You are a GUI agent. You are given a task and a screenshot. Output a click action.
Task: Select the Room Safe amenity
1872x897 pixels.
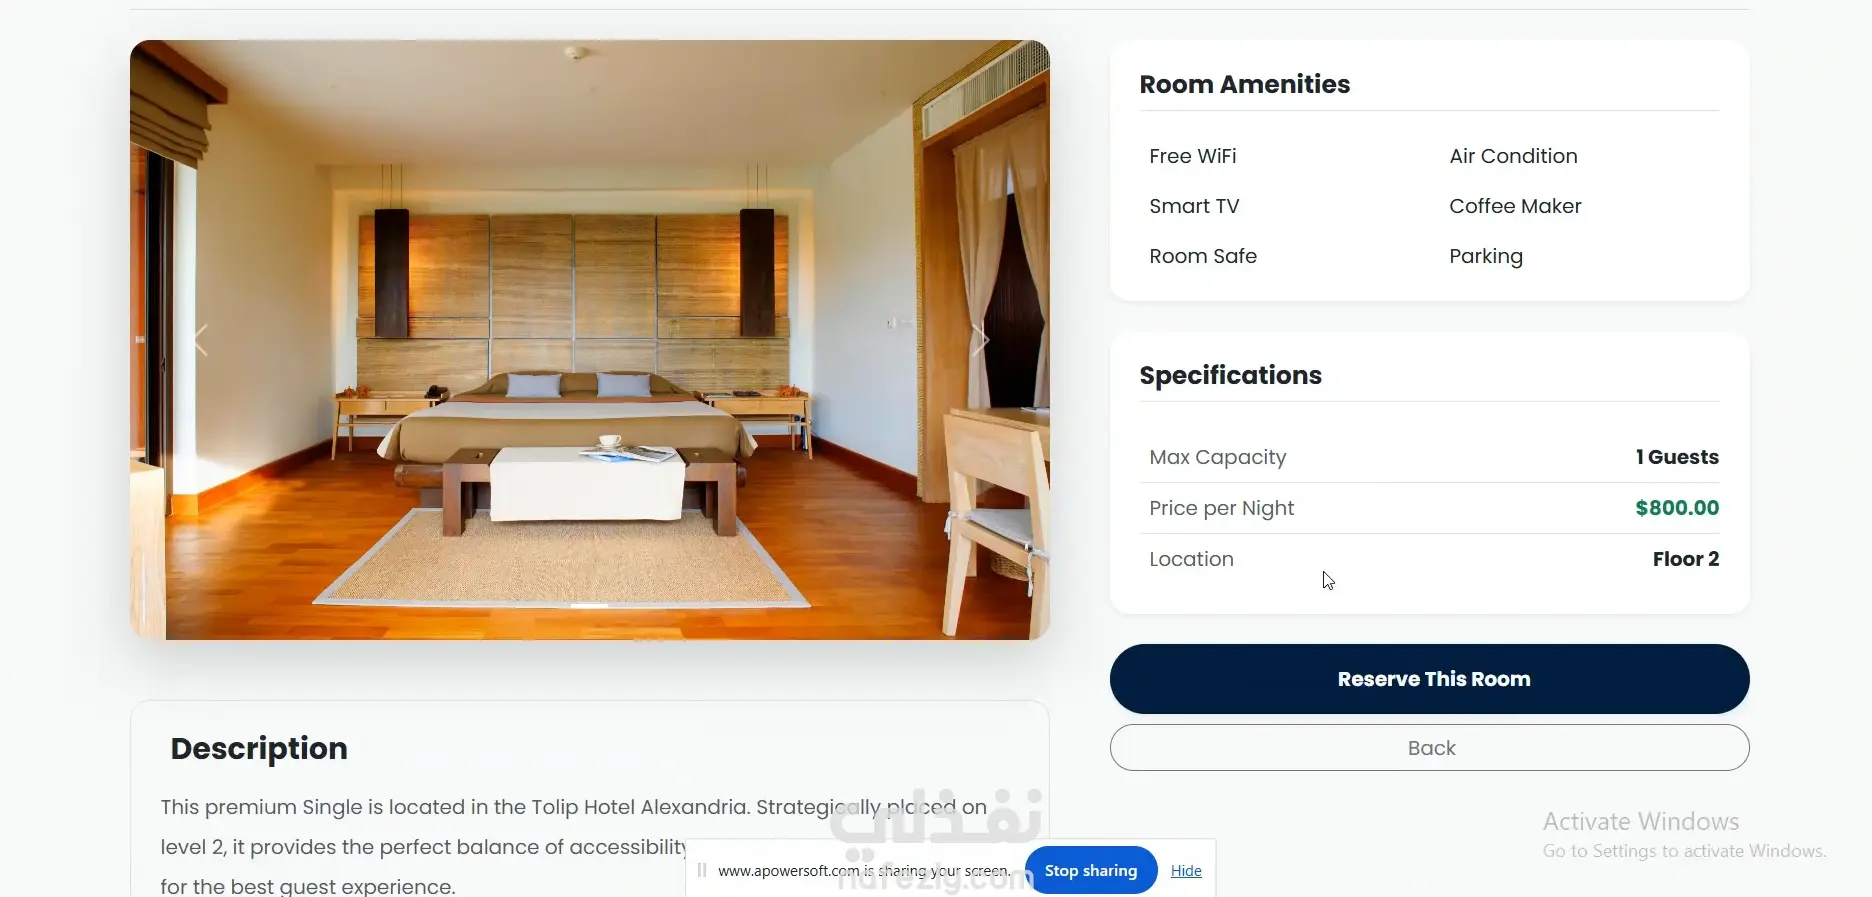coord(1203,256)
